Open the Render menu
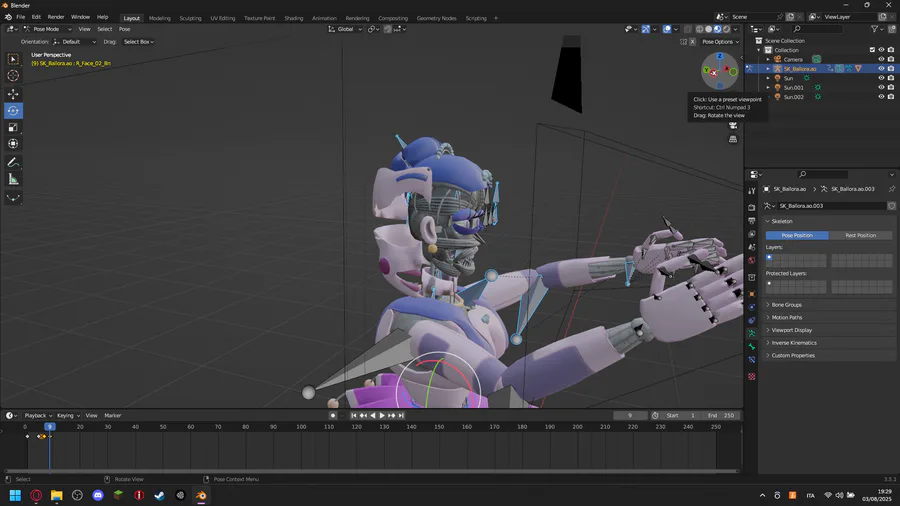This screenshot has width=900, height=506. coord(56,17)
